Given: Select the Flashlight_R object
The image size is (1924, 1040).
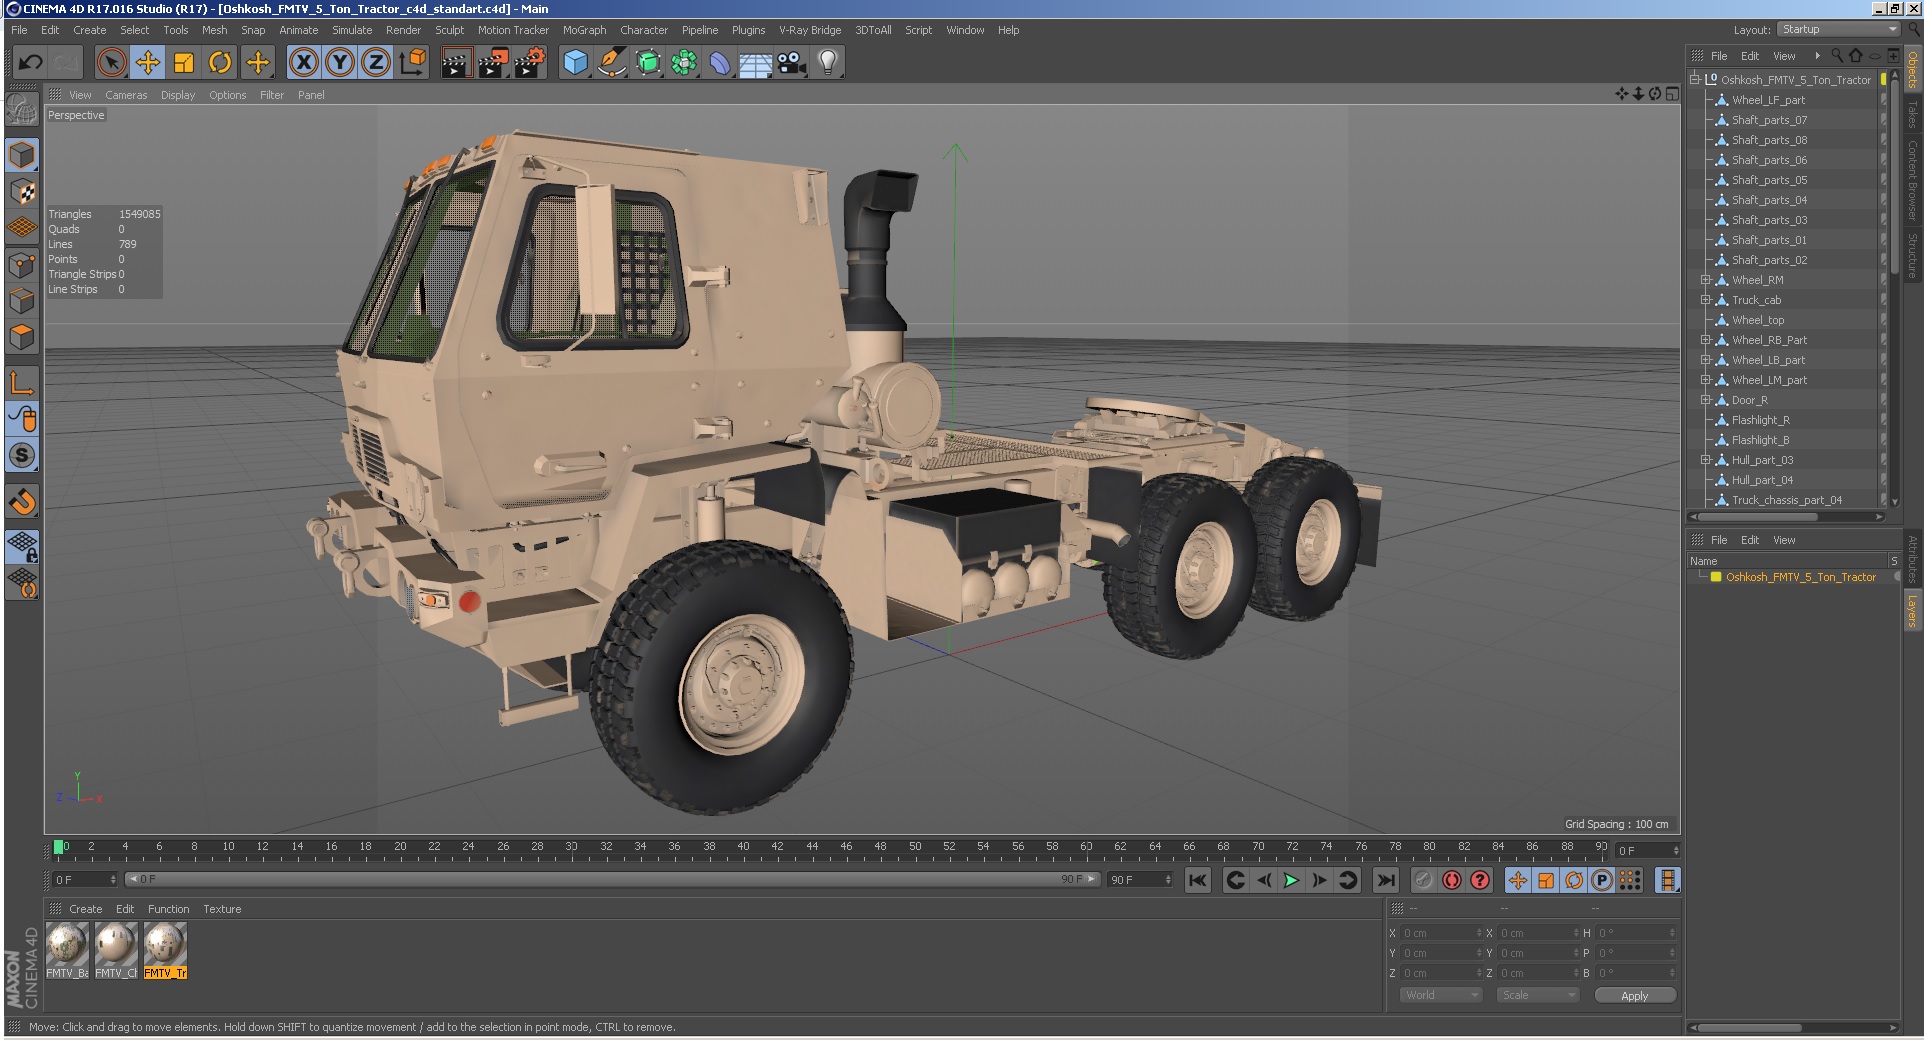Looking at the screenshot, I should click(x=1760, y=420).
